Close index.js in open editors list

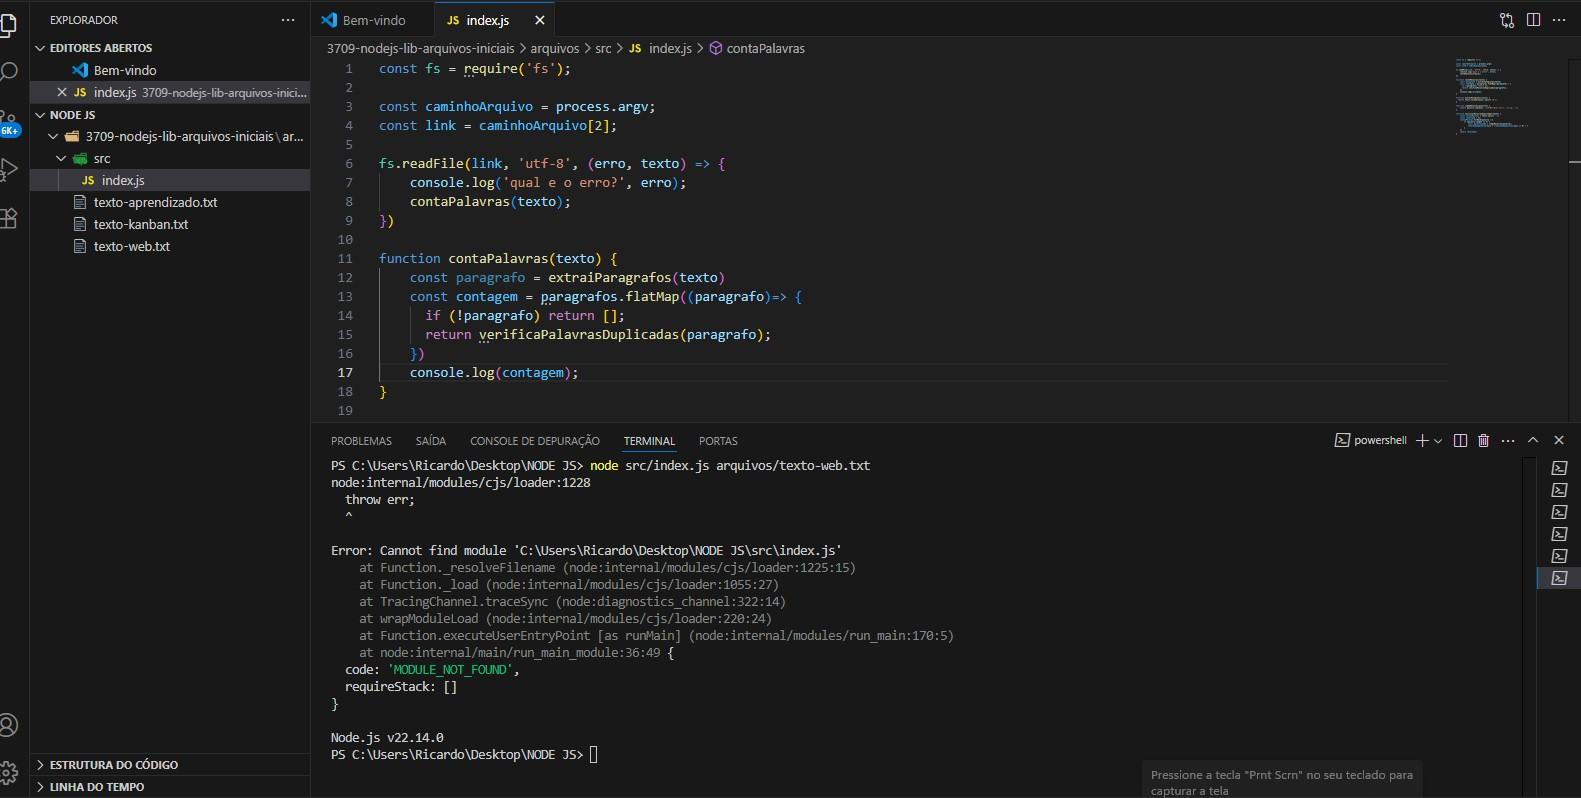62,92
